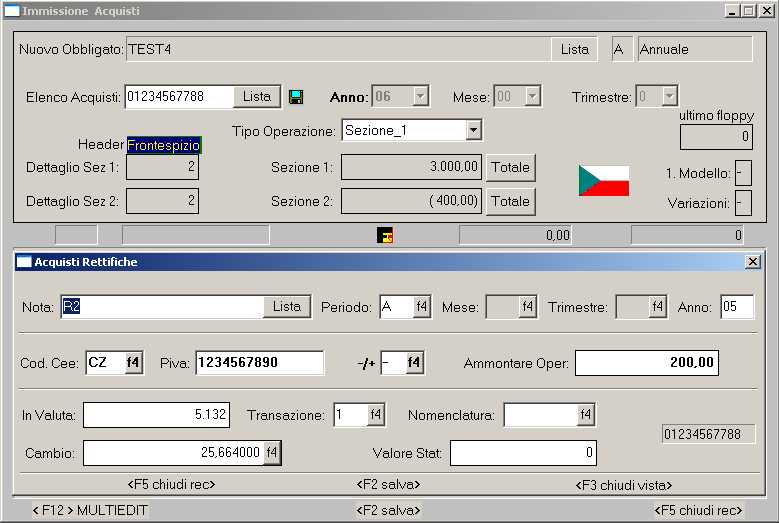Click the Ammontare Oper amount field
Viewport: 779px width, 523px height.
point(647,363)
